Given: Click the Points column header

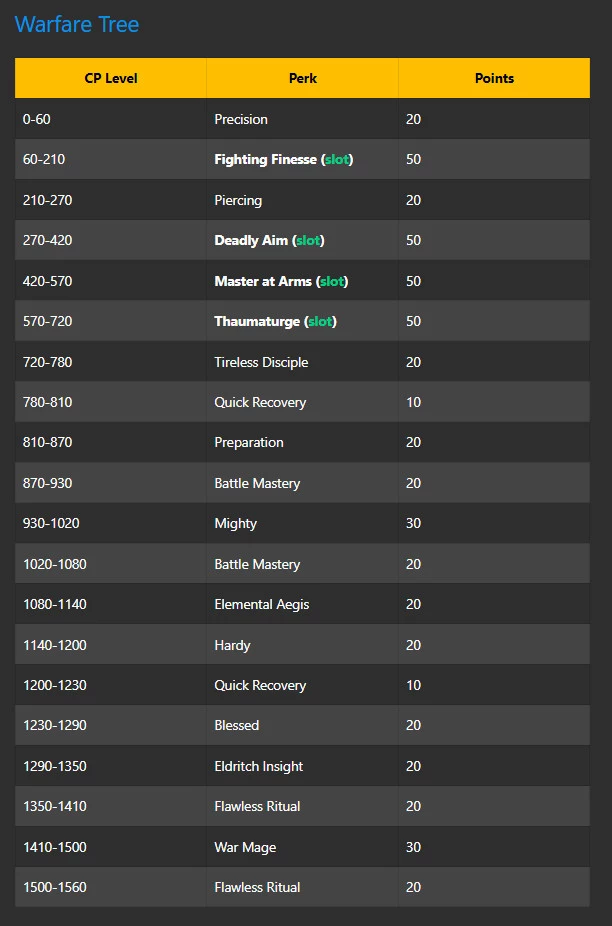Looking at the screenshot, I should tap(494, 78).
